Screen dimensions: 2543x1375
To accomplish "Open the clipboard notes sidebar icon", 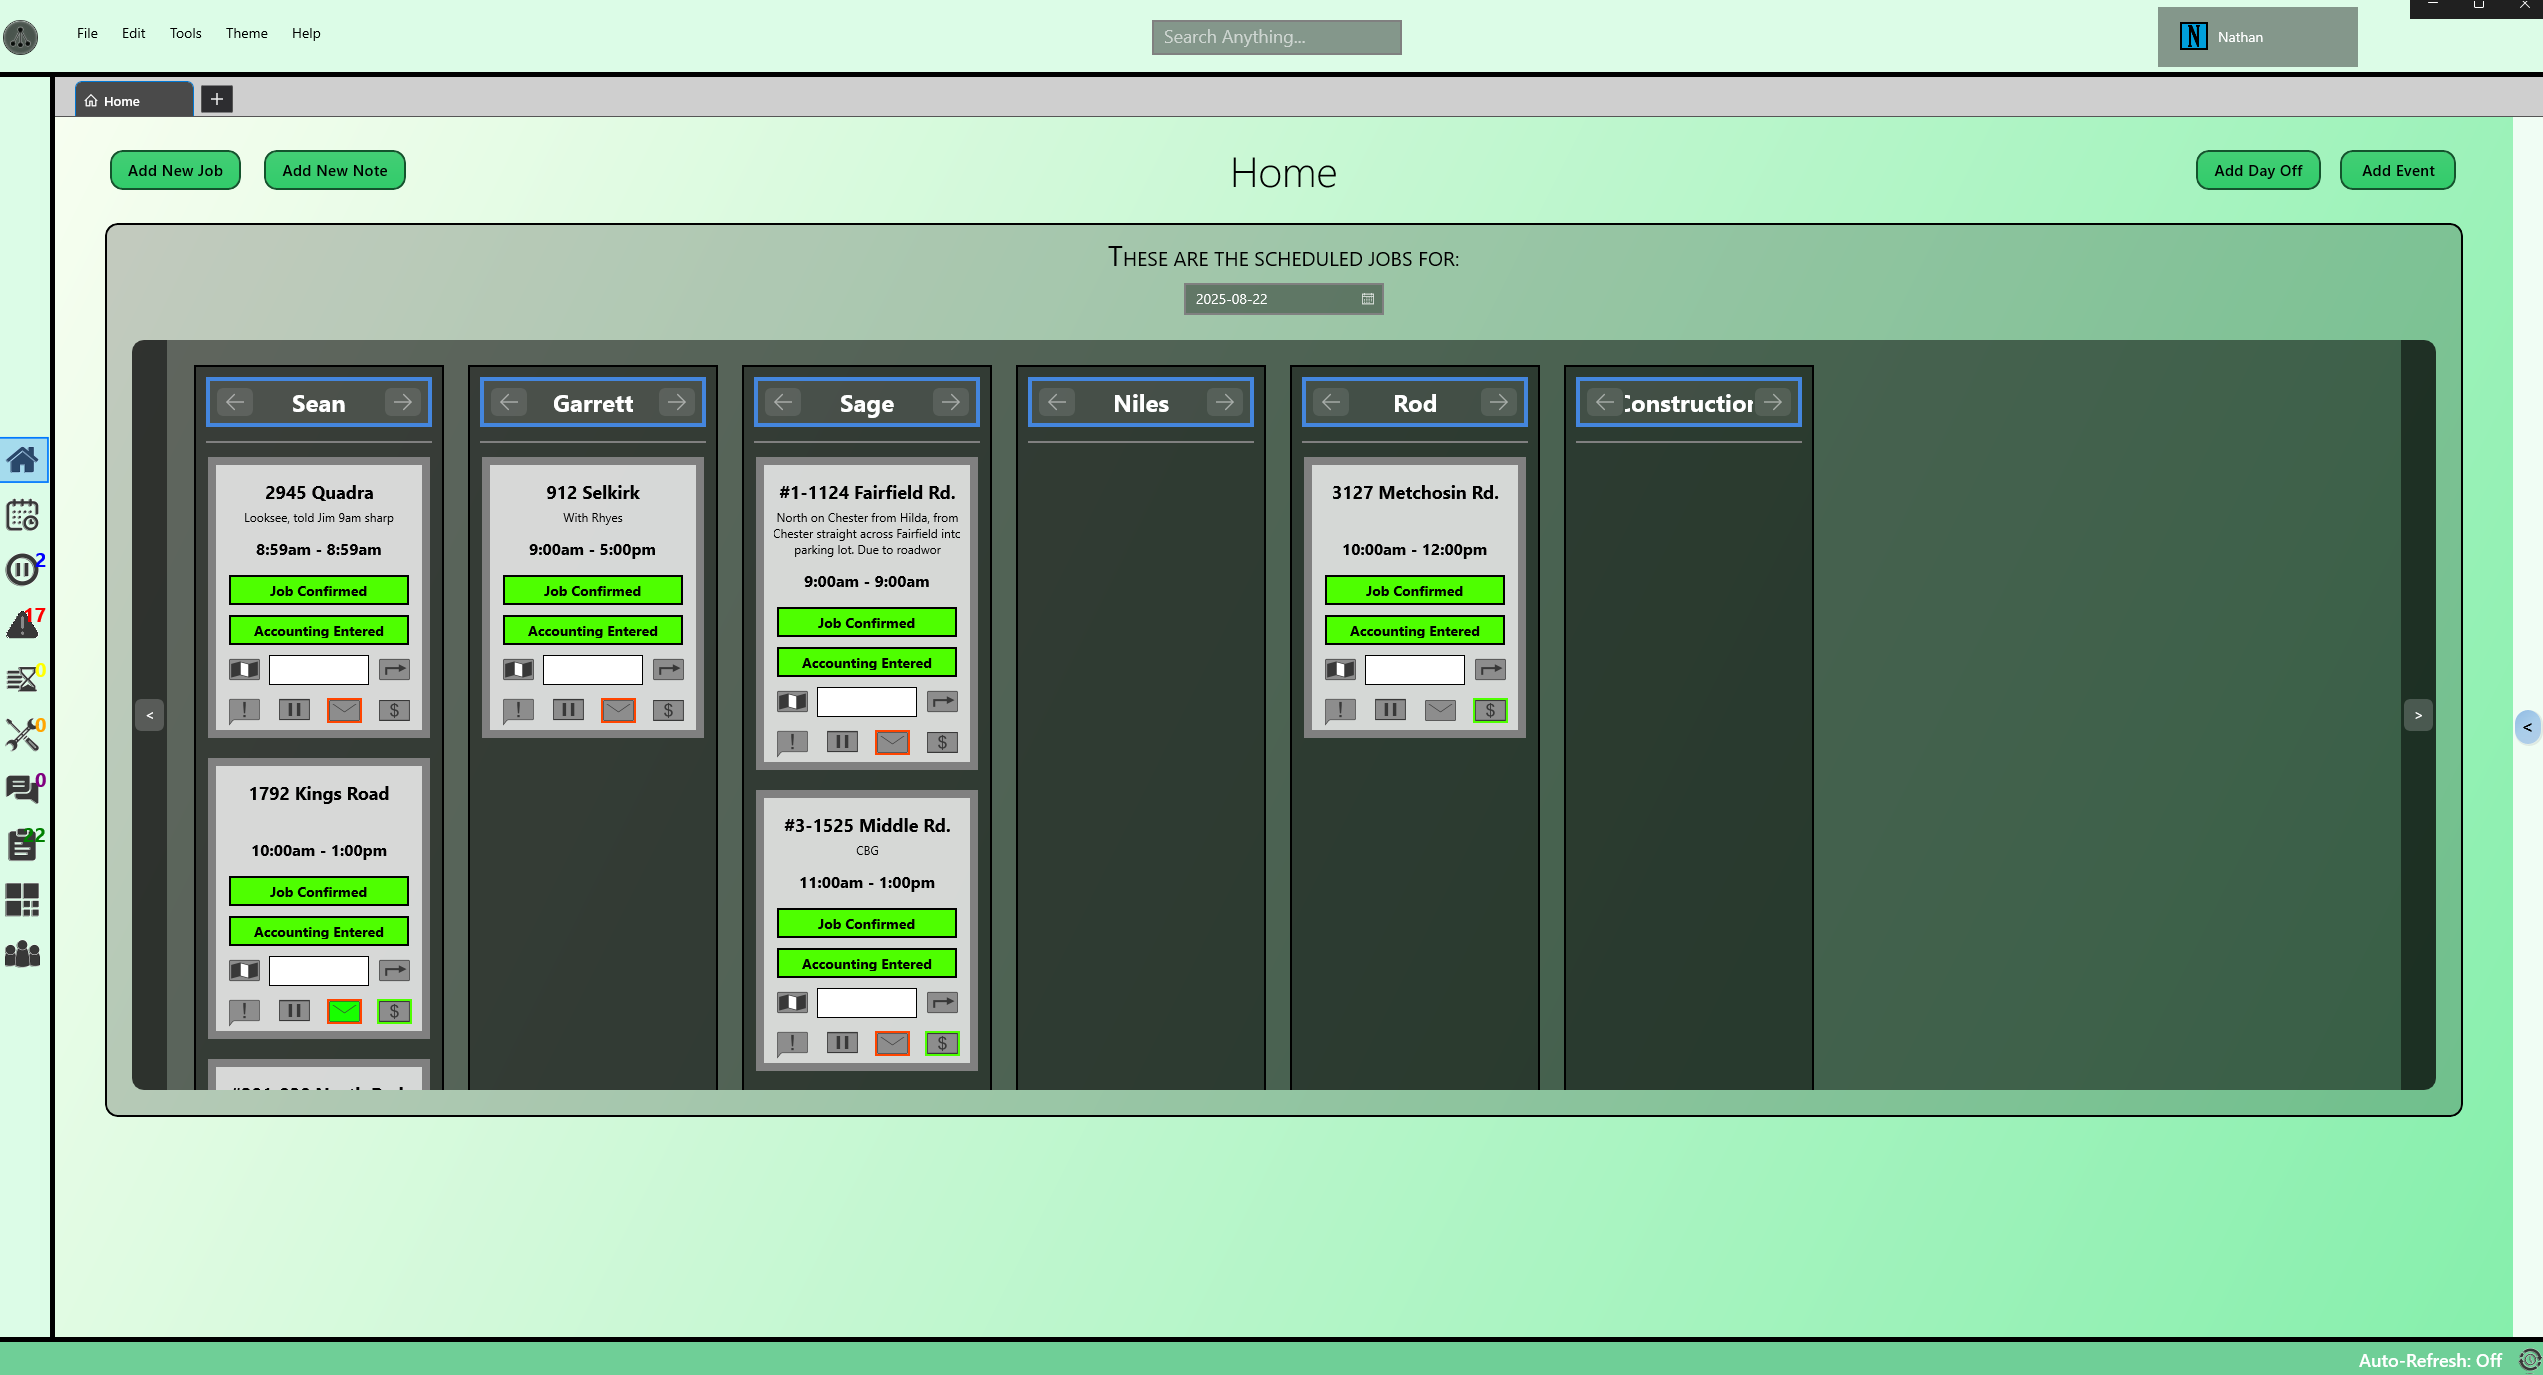I will [x=22, y=845].
